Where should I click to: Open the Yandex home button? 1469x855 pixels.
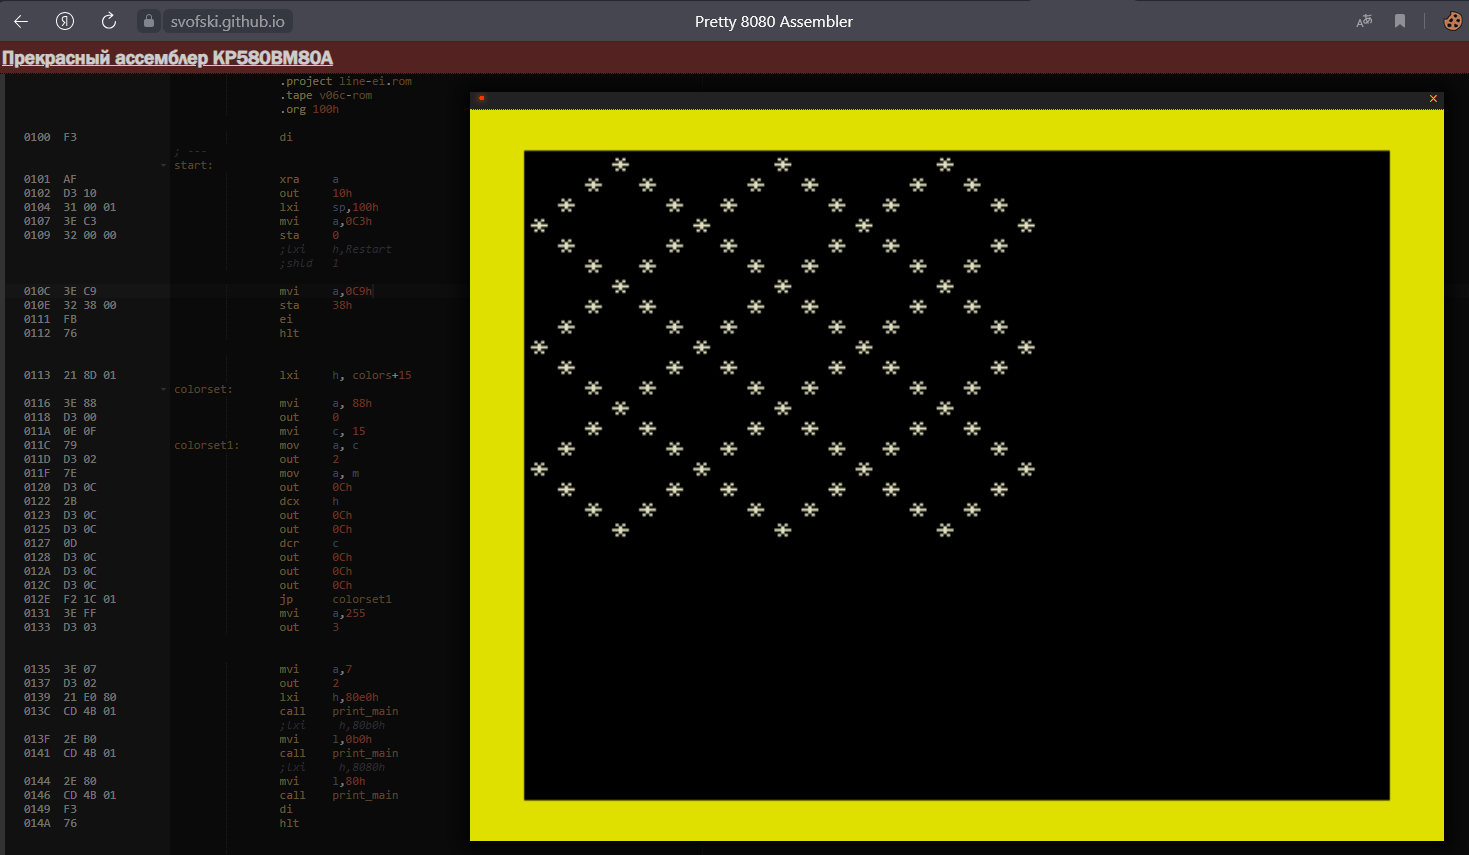click(65, 21)
